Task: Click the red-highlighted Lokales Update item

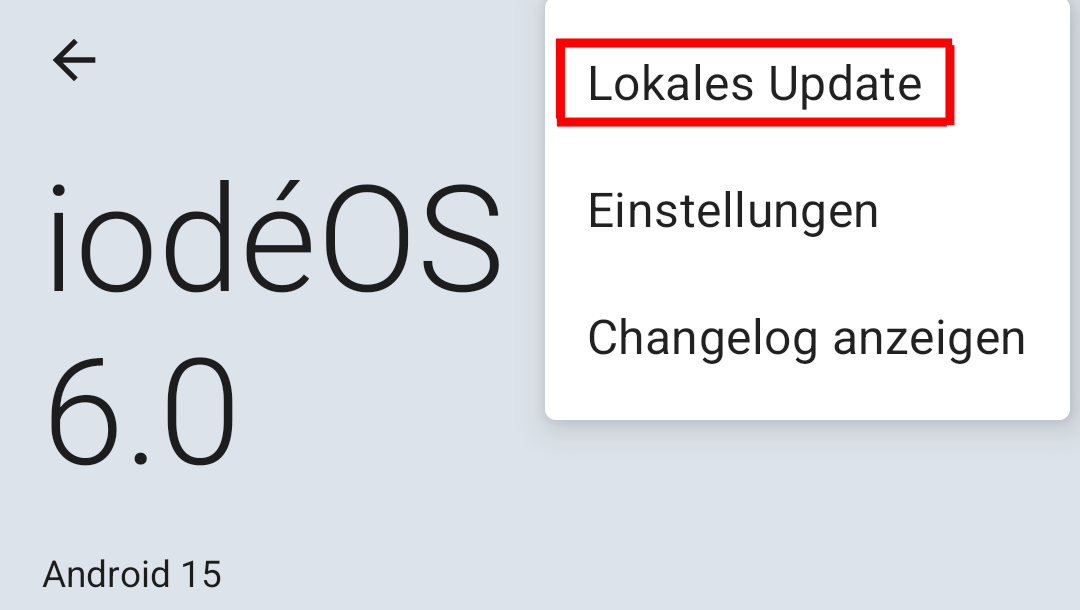Action: tap(754, 84)
